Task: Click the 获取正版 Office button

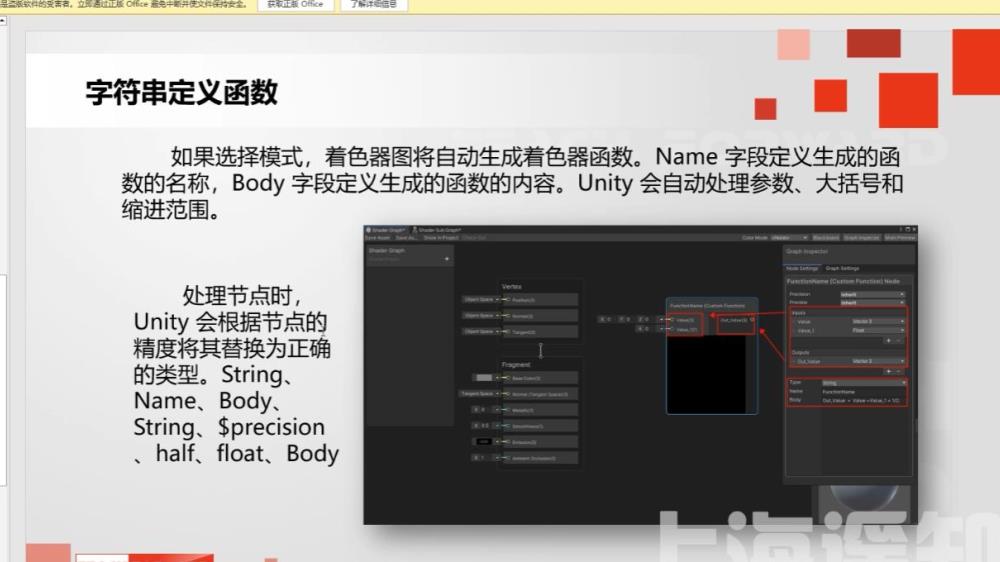Action: [x=295, y=4]
